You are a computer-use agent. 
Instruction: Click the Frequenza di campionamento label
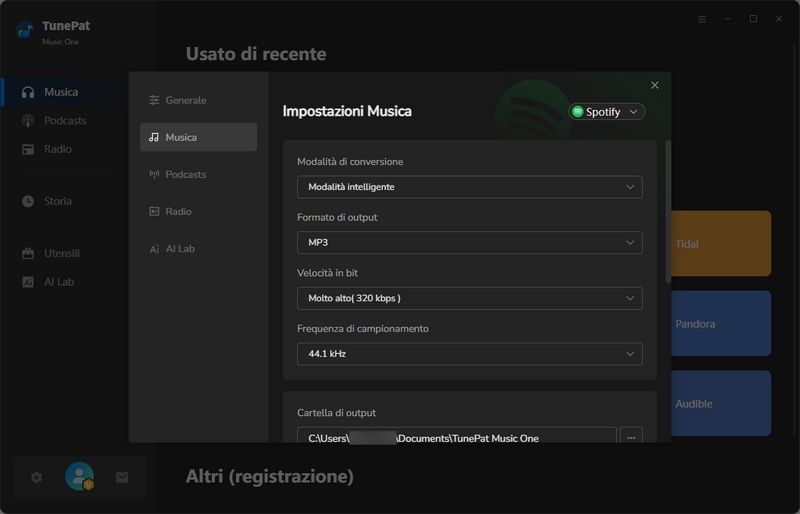(363, 328)
